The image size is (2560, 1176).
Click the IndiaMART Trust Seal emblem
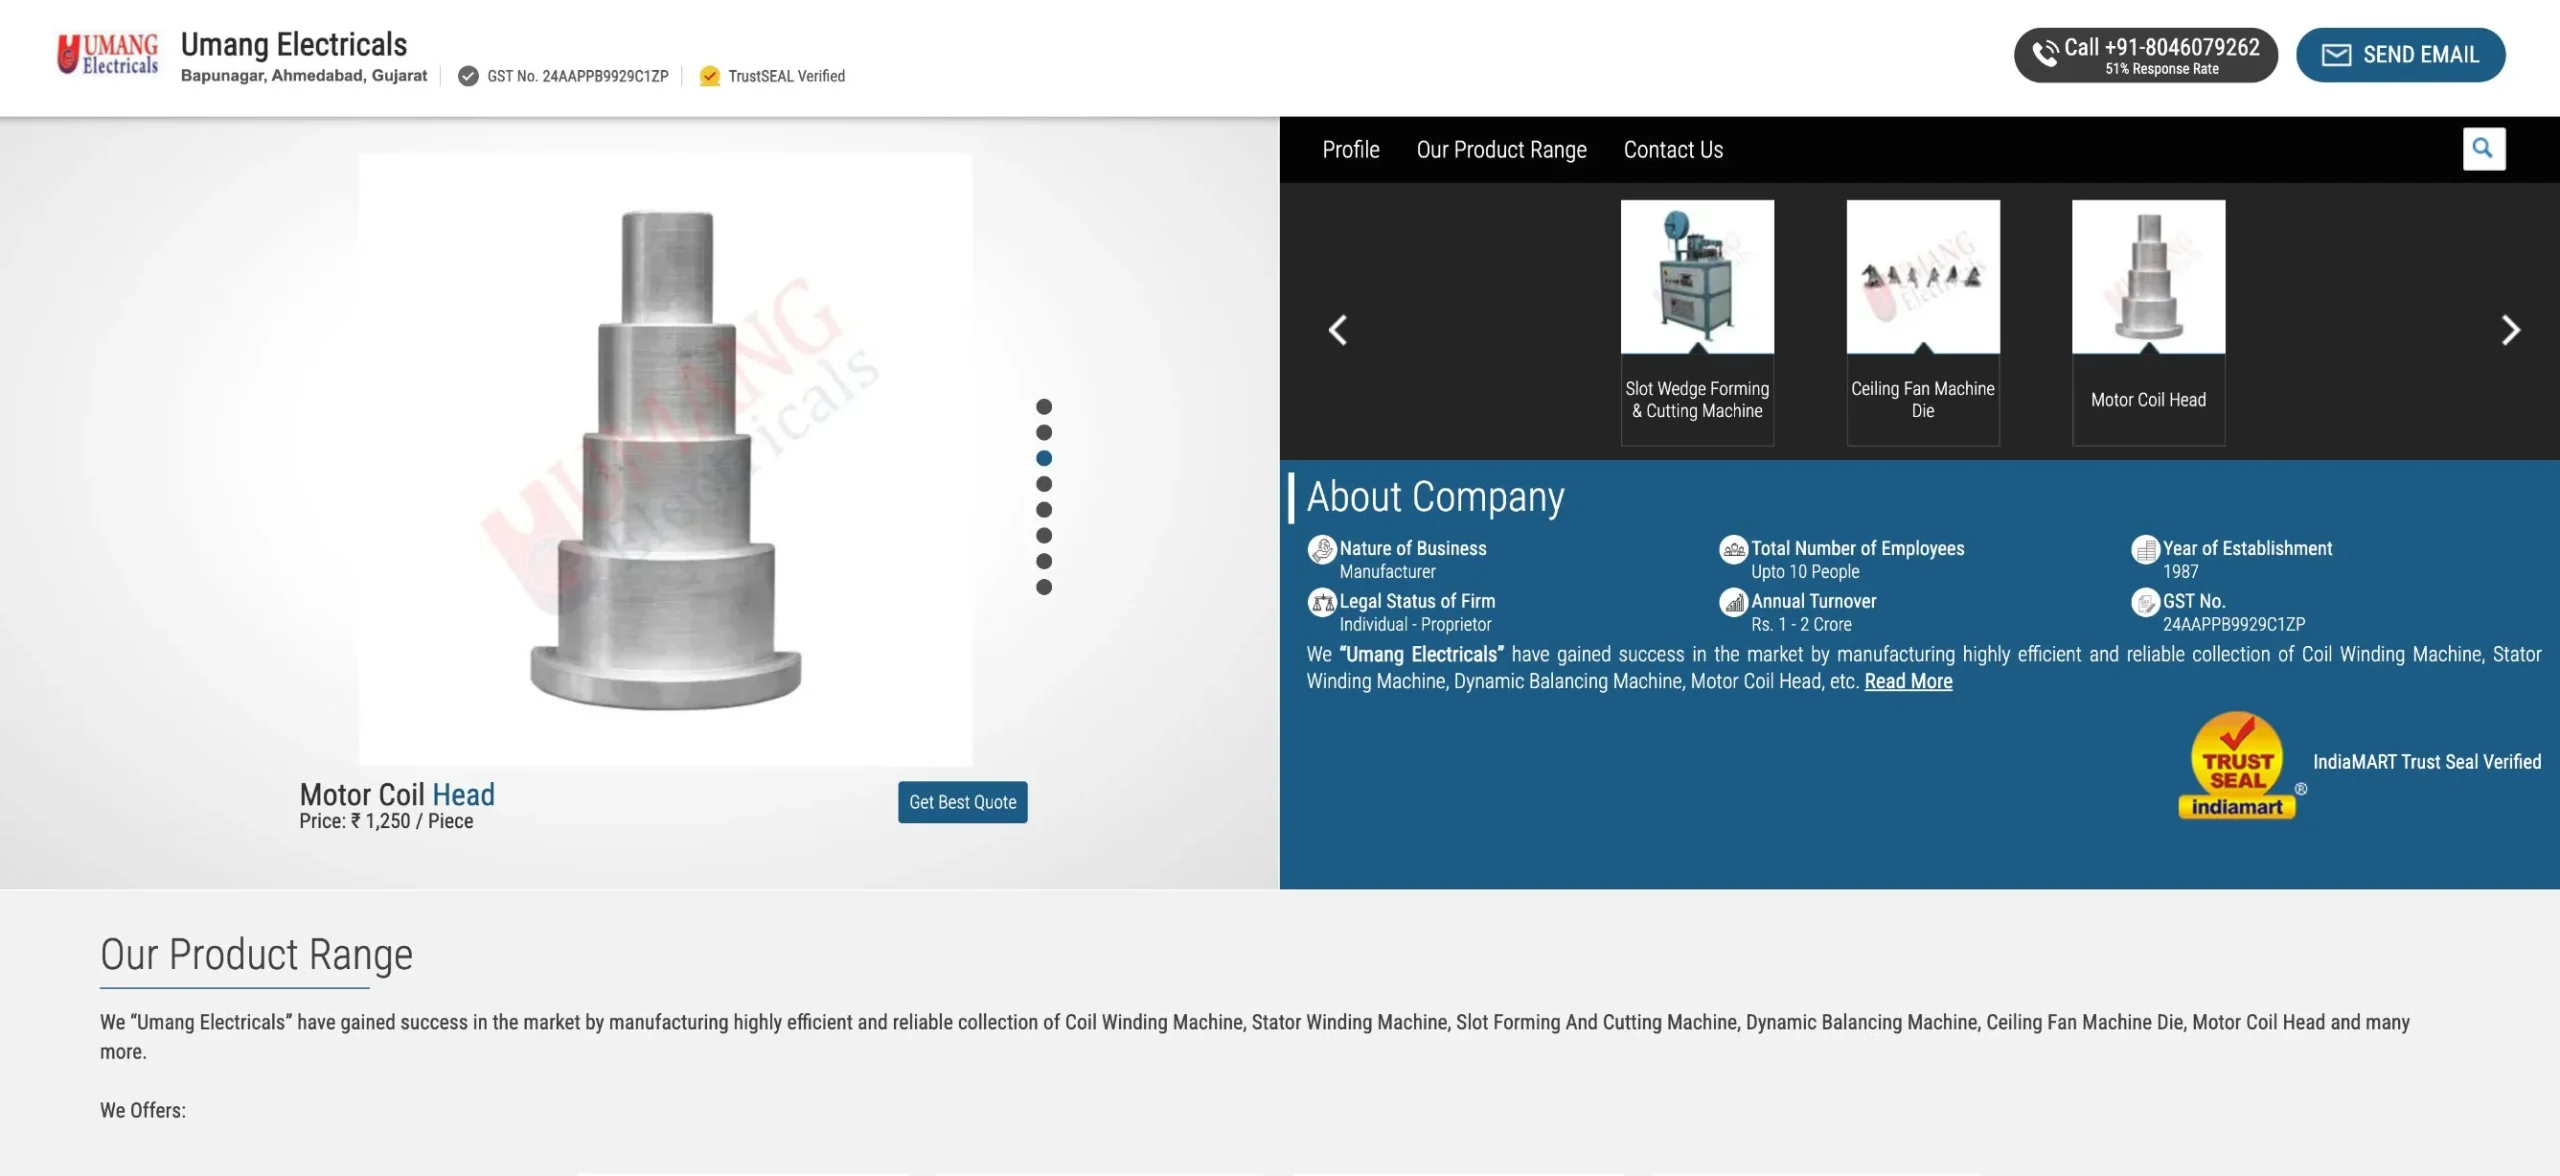tap(2239, 765)
